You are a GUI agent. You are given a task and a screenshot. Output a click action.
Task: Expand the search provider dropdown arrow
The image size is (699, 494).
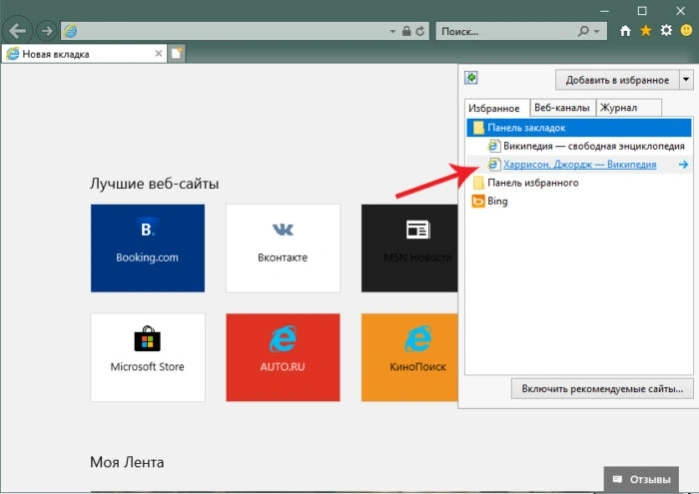[x=597, y=31]
